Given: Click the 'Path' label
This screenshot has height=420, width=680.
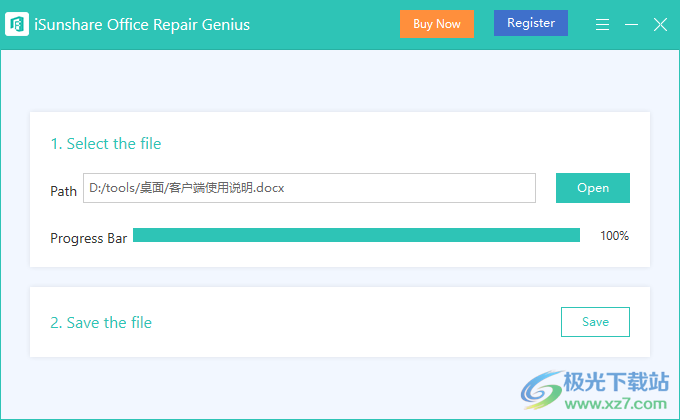Looking at the screenshot, I should coord(63,191).
